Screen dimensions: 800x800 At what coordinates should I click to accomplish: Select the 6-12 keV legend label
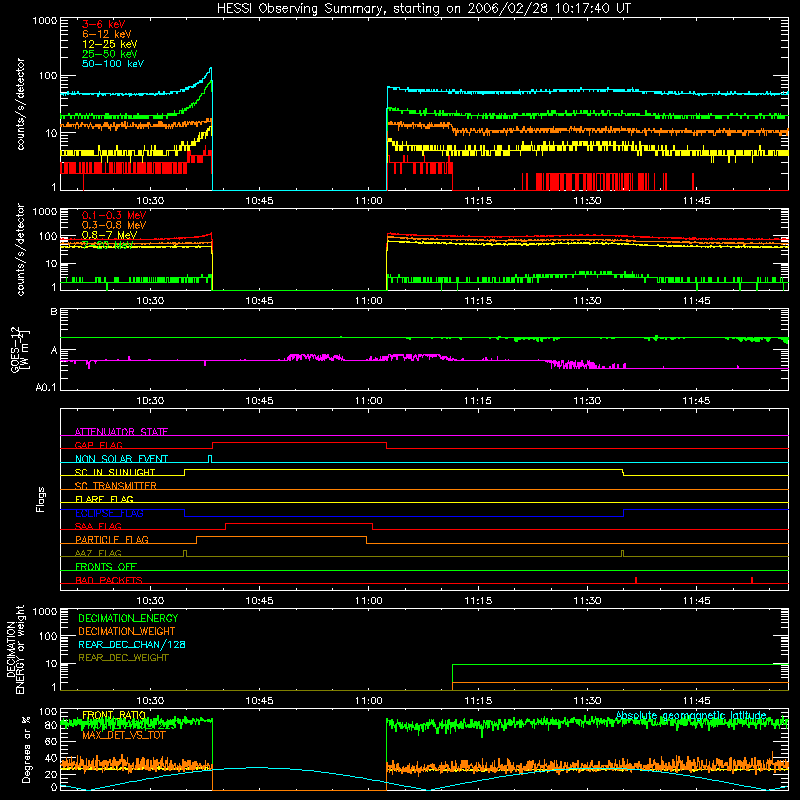[107, 34]
